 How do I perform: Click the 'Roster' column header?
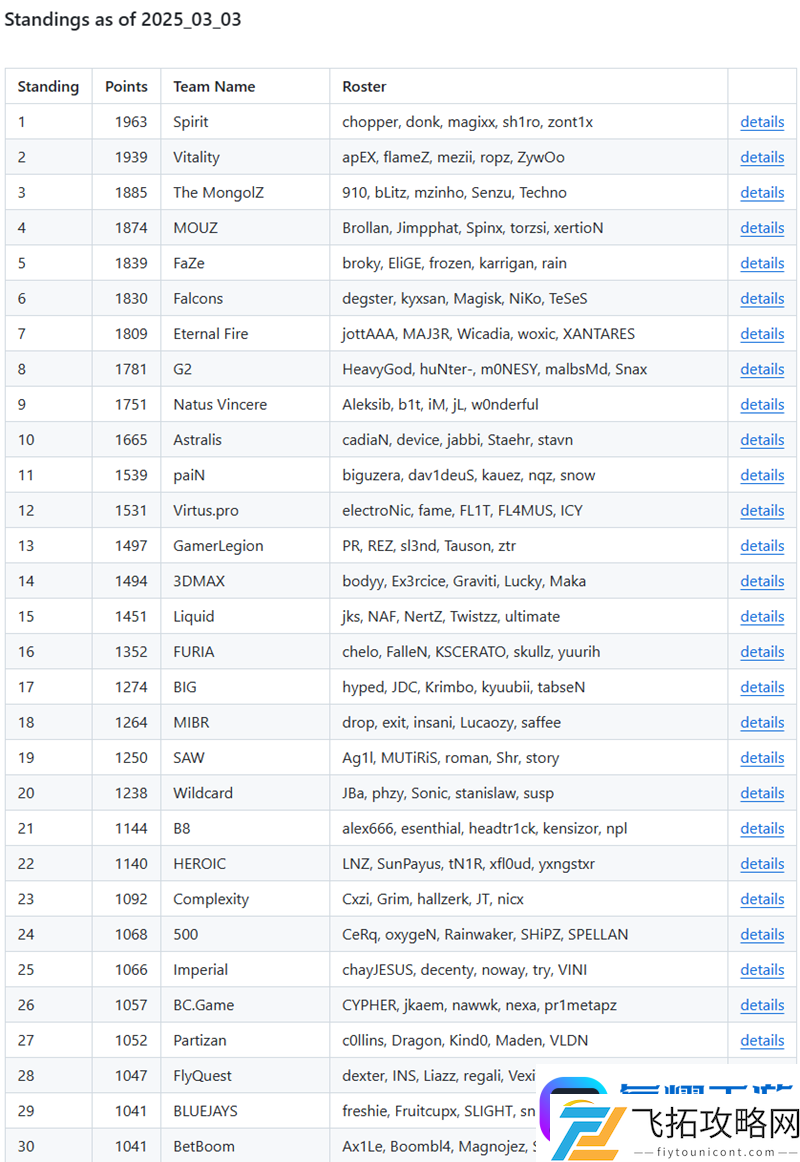364,87
